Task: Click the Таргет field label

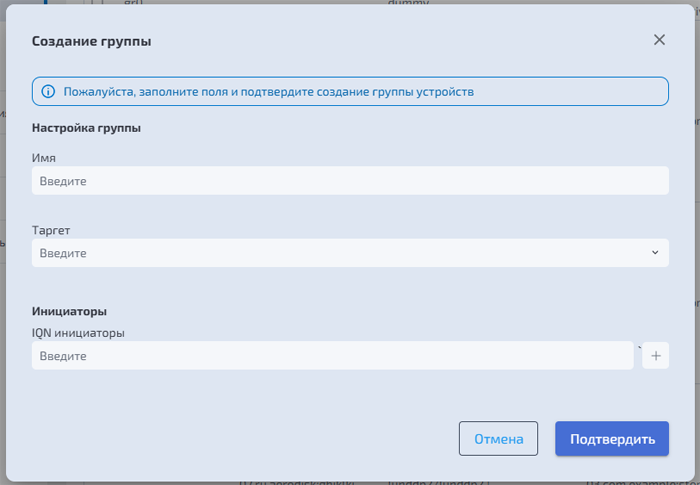Action: pos(51,230)
